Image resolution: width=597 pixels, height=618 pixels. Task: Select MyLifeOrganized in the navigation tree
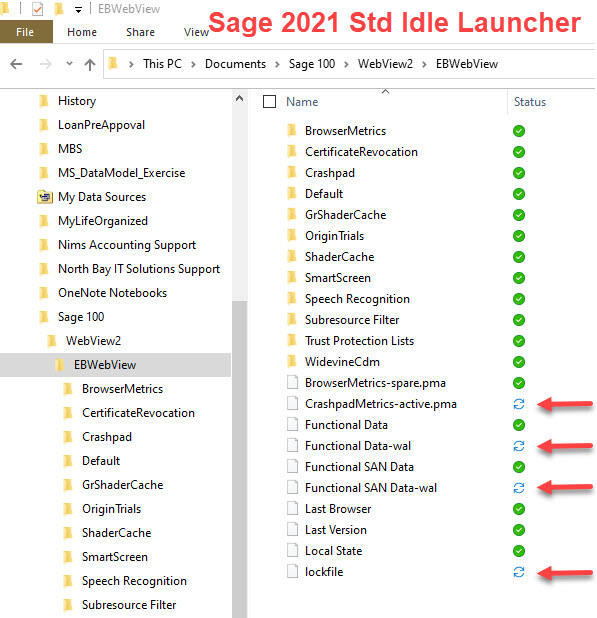pos(103,221)
